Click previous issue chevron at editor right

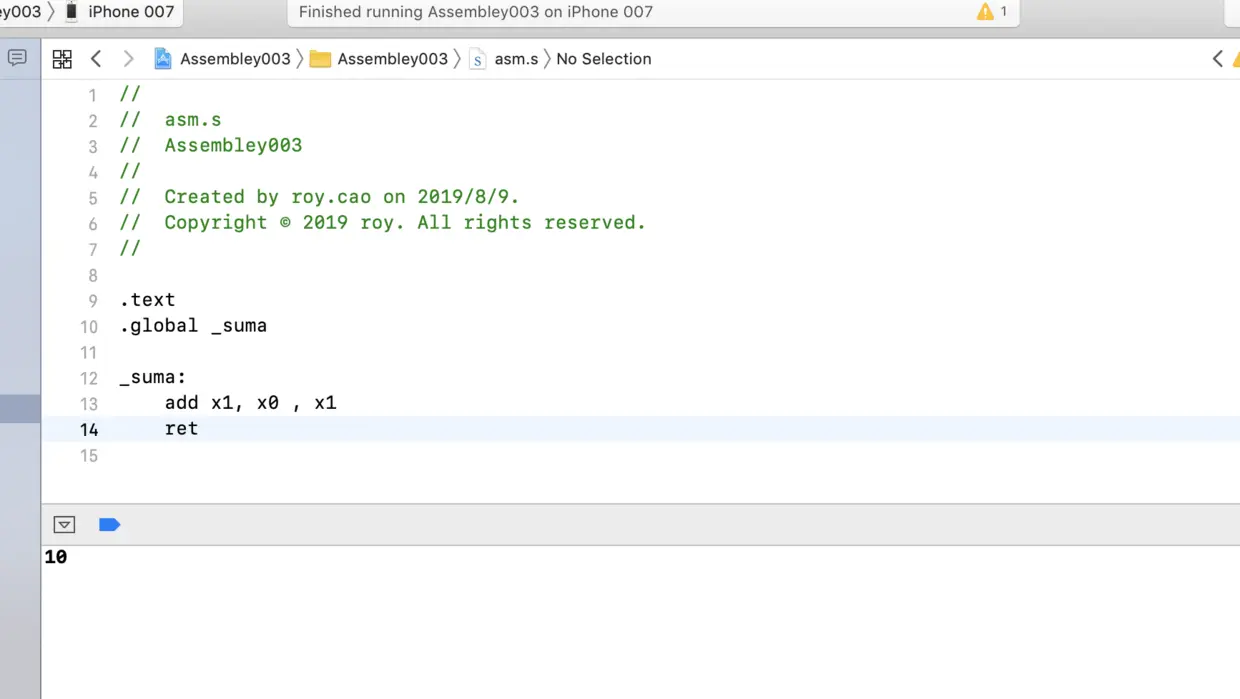(x=1217, y=59)
